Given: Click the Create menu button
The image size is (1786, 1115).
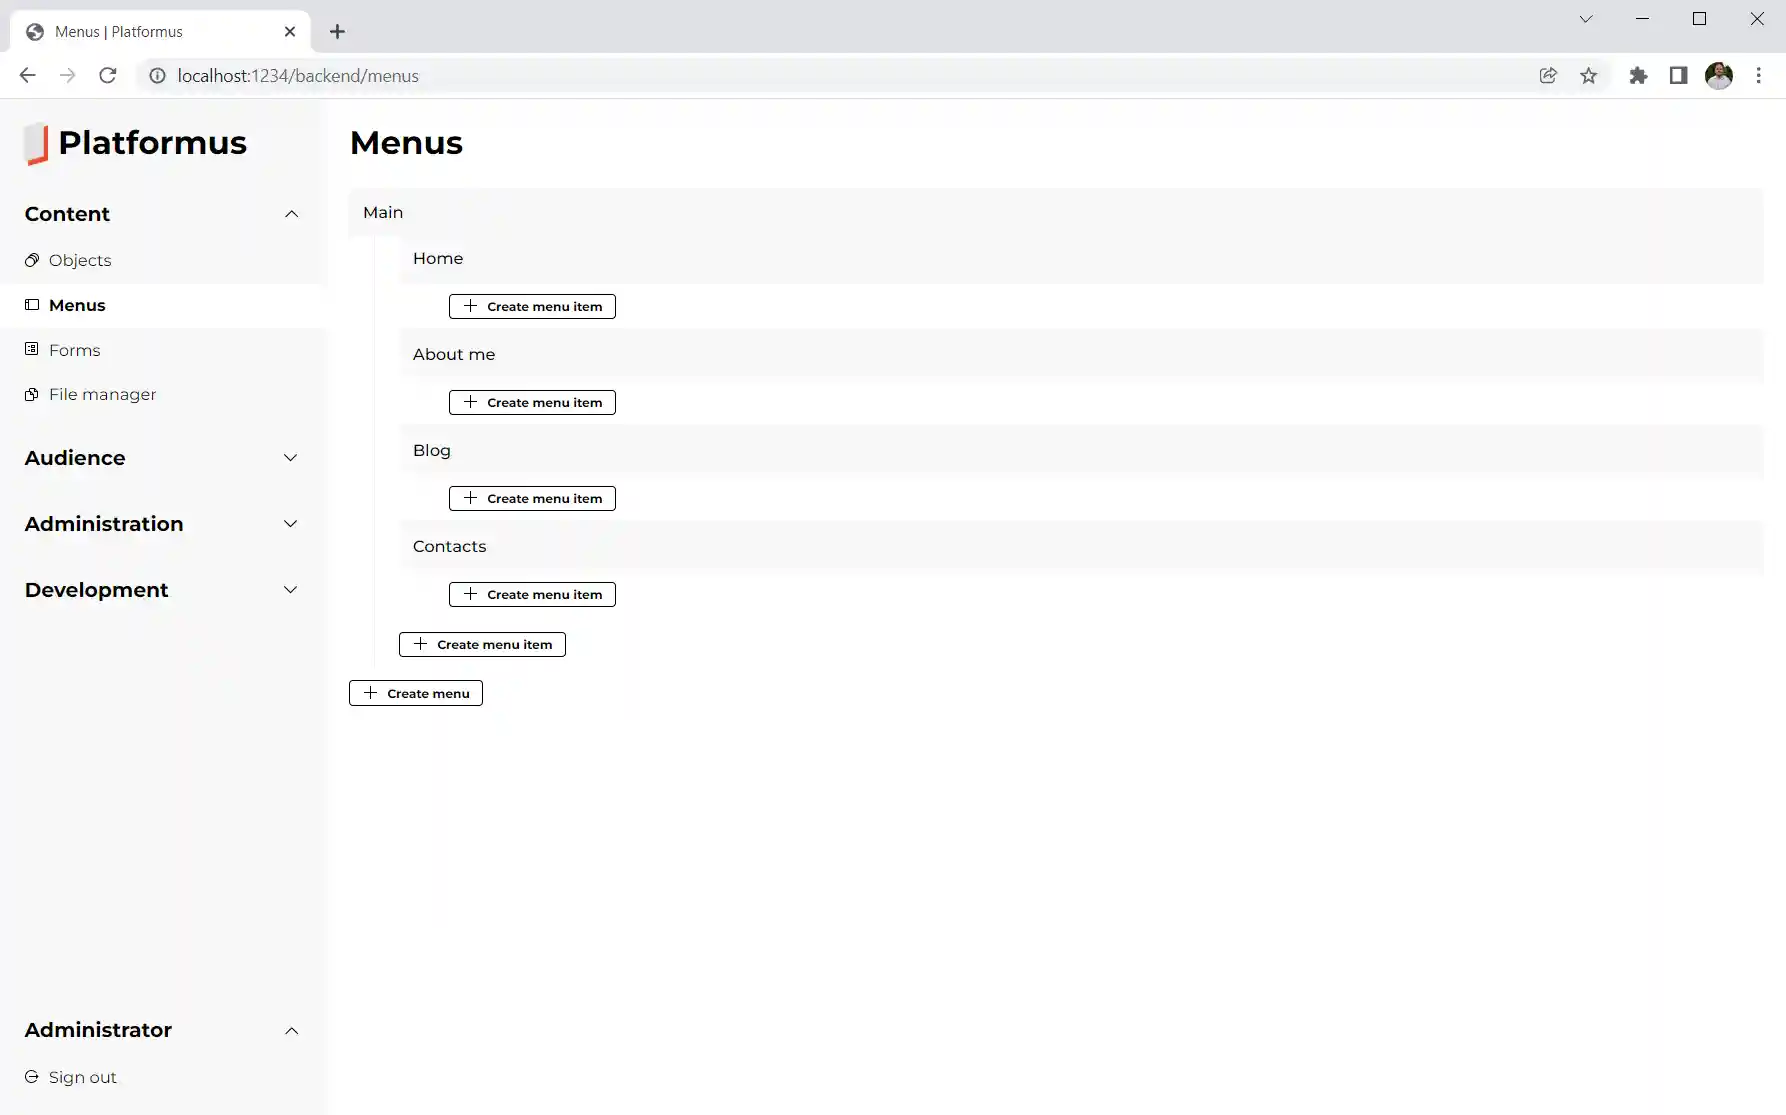Looking at the screenshot, I should (x=415, y=692).
